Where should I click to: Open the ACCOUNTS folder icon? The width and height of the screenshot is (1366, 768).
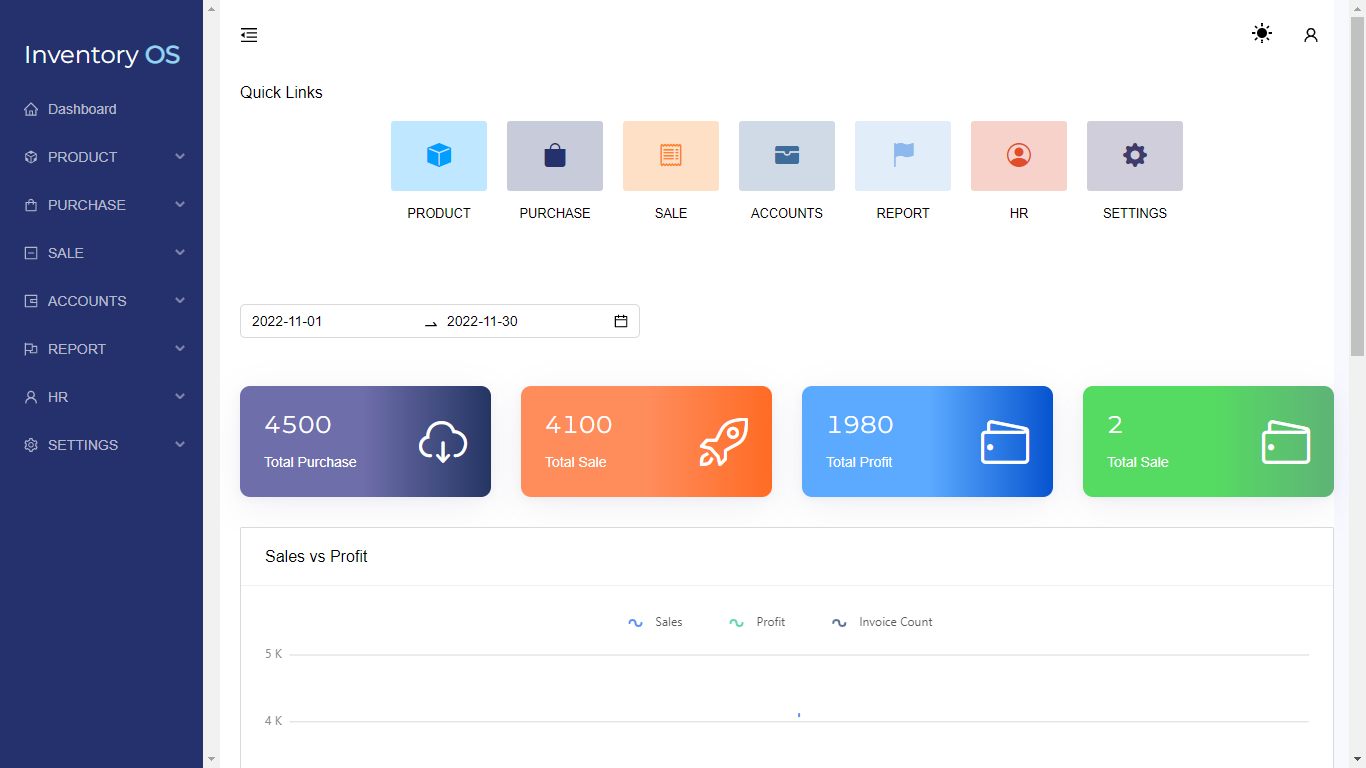pyautogui.click(x=786, y=156)
